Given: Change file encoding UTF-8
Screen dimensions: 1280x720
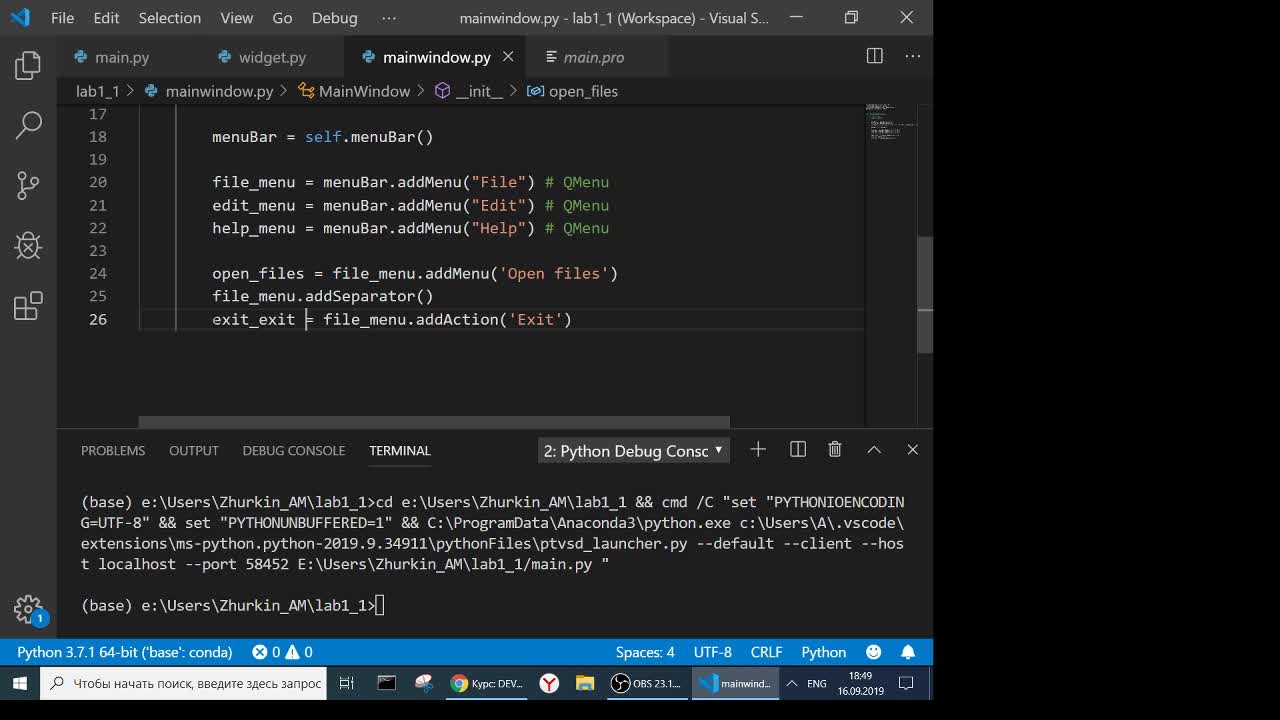Looking at the screenshot, I should 713,652.
